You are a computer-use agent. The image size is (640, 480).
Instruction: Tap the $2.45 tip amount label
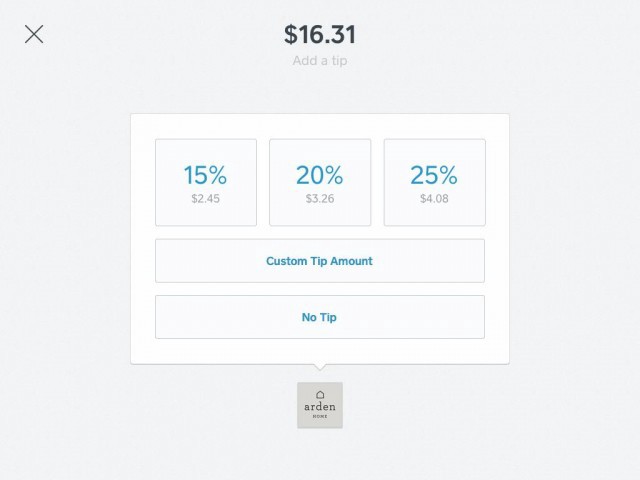206,199
